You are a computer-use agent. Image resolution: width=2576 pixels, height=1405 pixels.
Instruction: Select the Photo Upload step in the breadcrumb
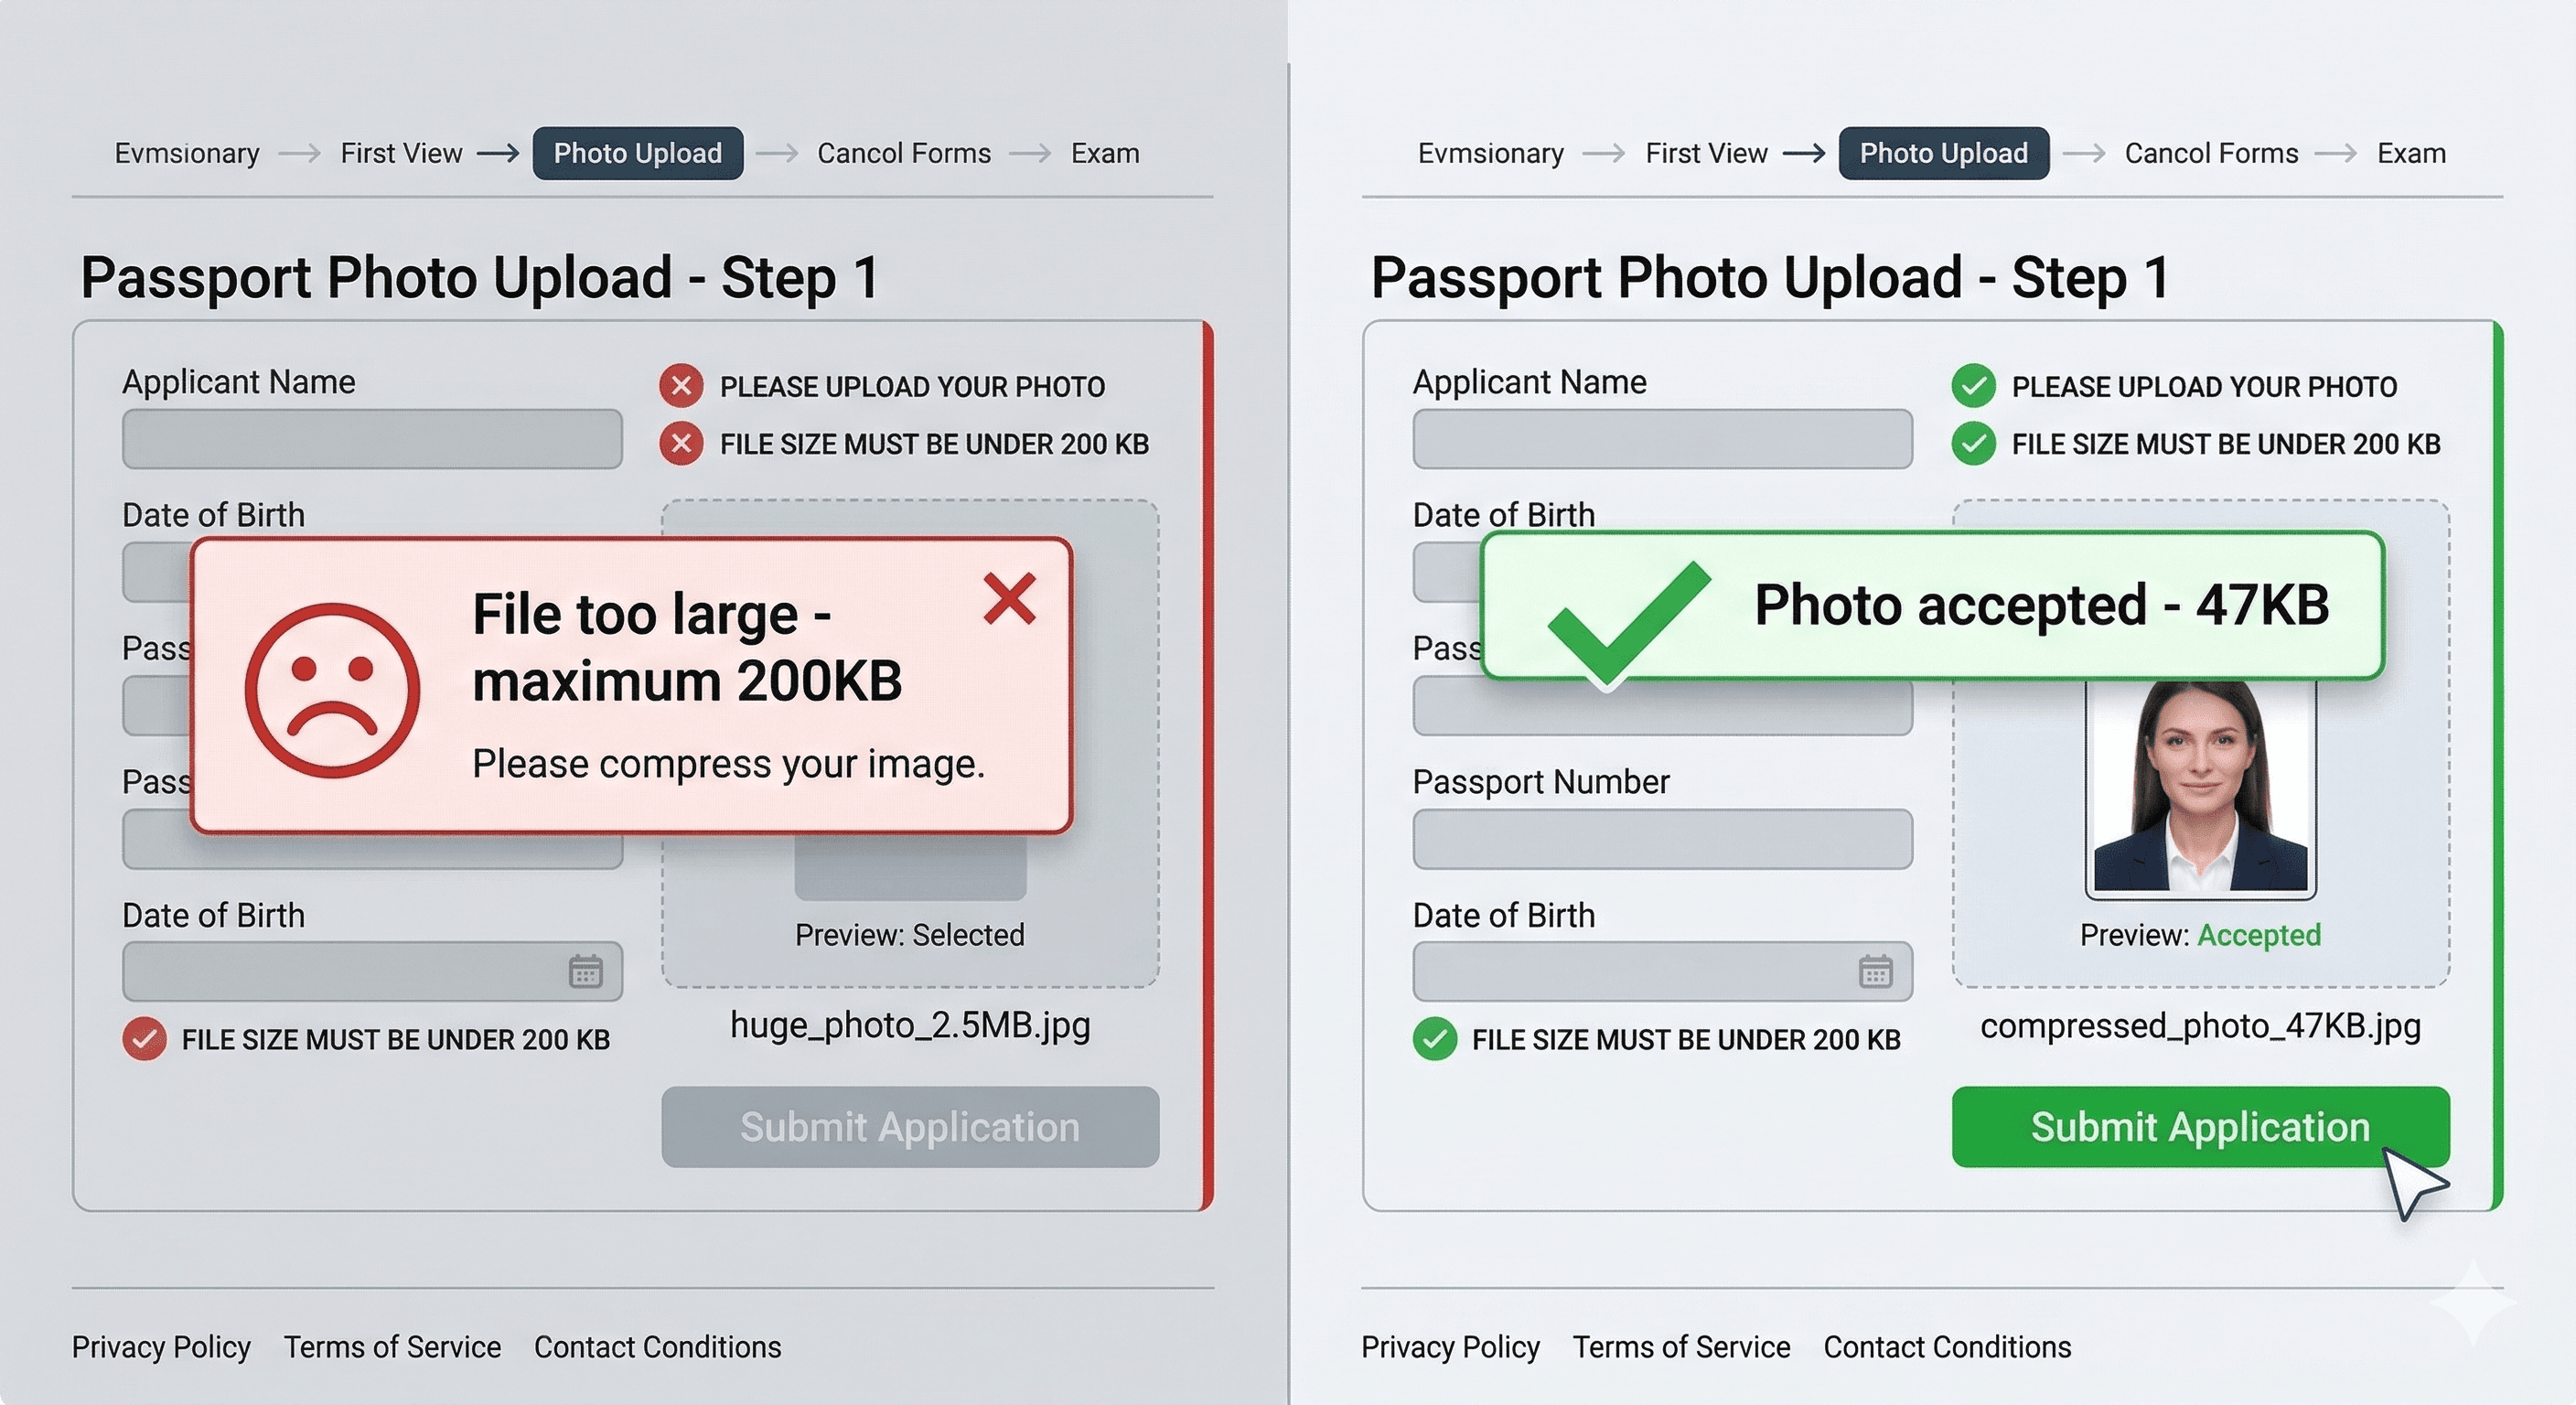[637, 153]
